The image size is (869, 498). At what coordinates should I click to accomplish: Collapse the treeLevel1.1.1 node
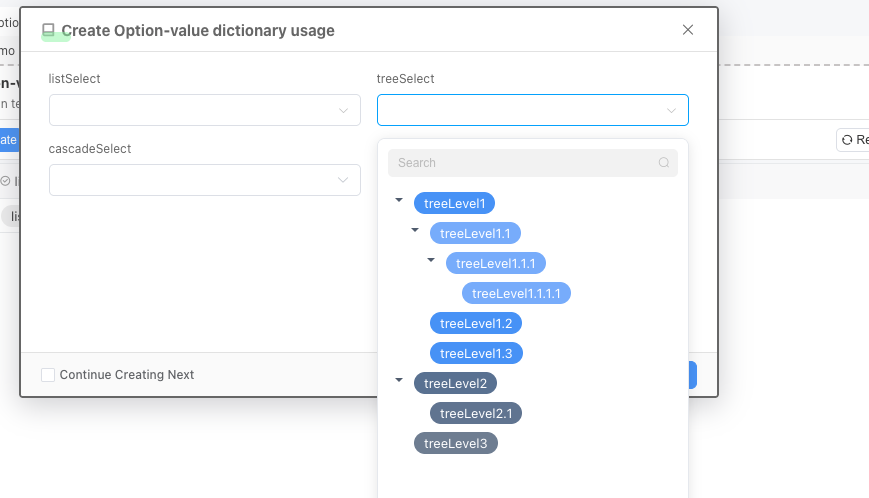point(431,261)
